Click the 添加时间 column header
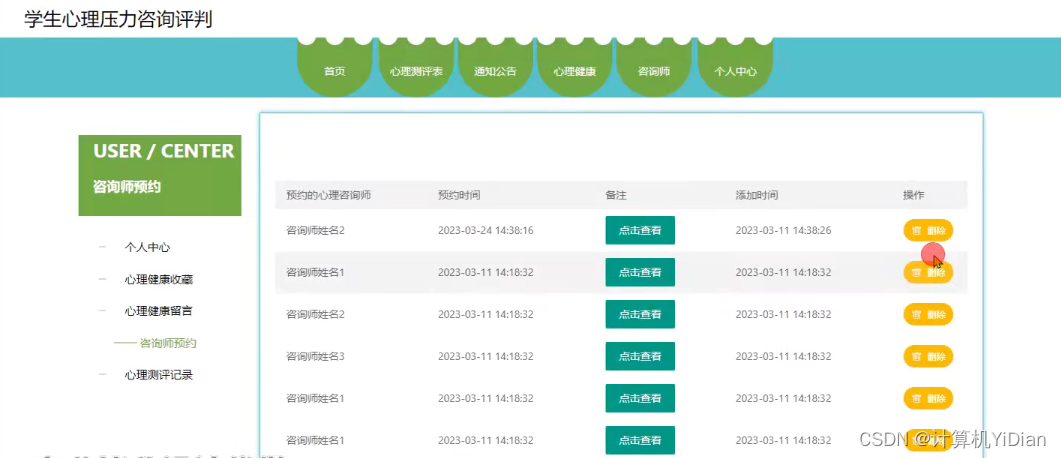 click(757, 195)
